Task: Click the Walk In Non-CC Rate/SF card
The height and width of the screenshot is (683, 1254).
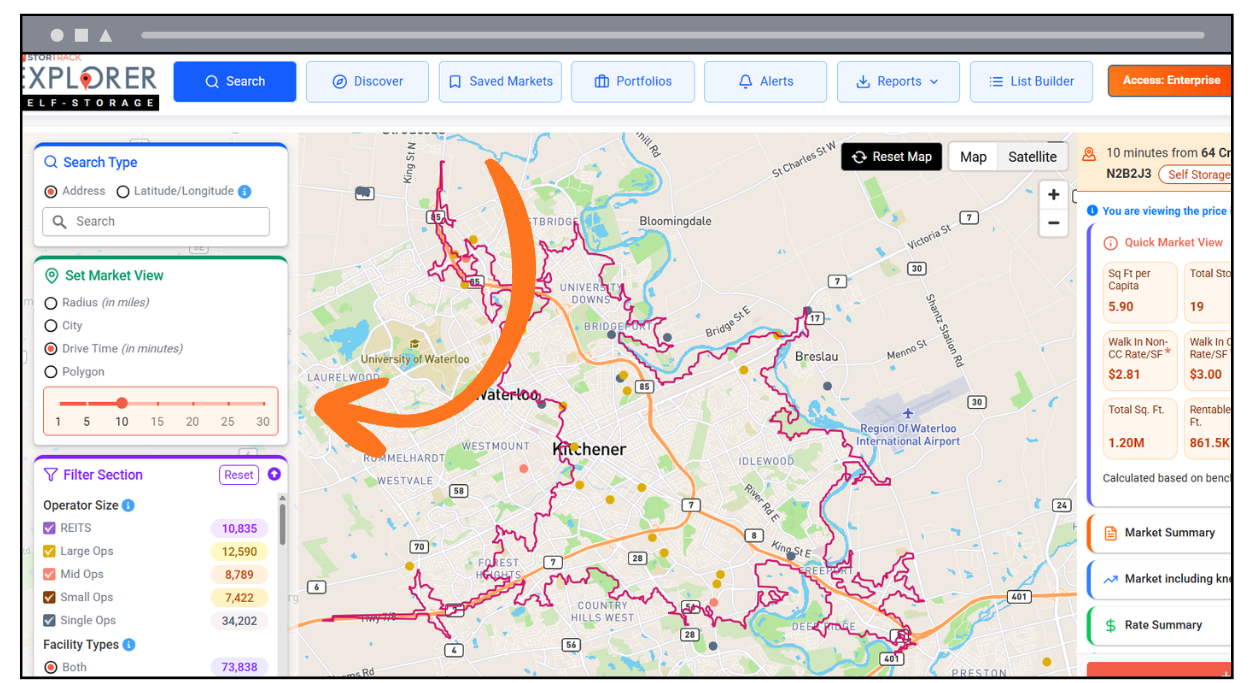Action: (1139, 360)
